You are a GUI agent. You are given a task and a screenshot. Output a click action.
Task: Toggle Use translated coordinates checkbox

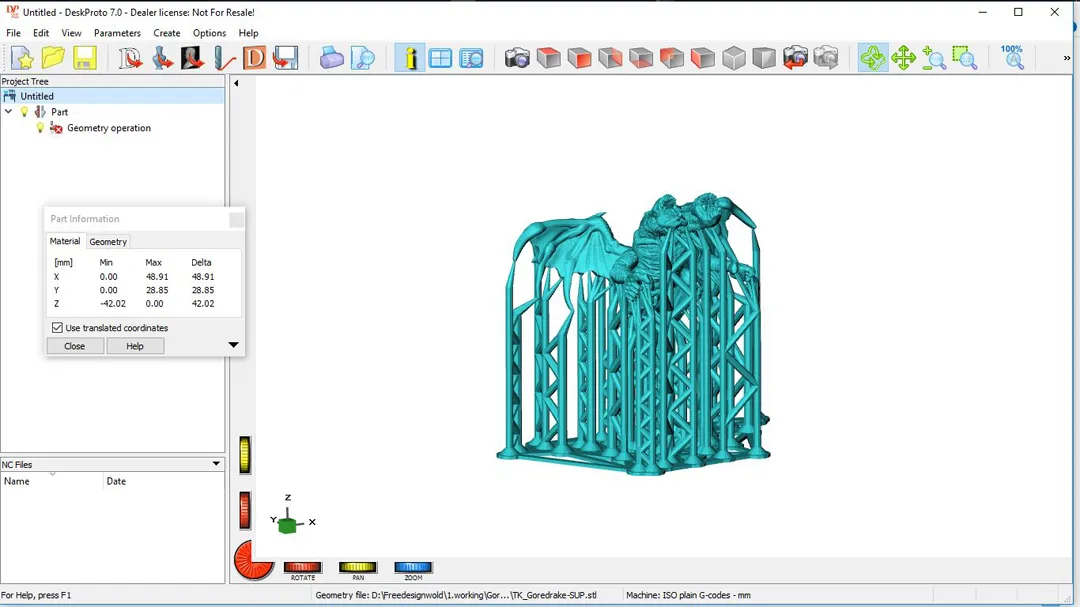pyautogui.click(x=57, y=328)
